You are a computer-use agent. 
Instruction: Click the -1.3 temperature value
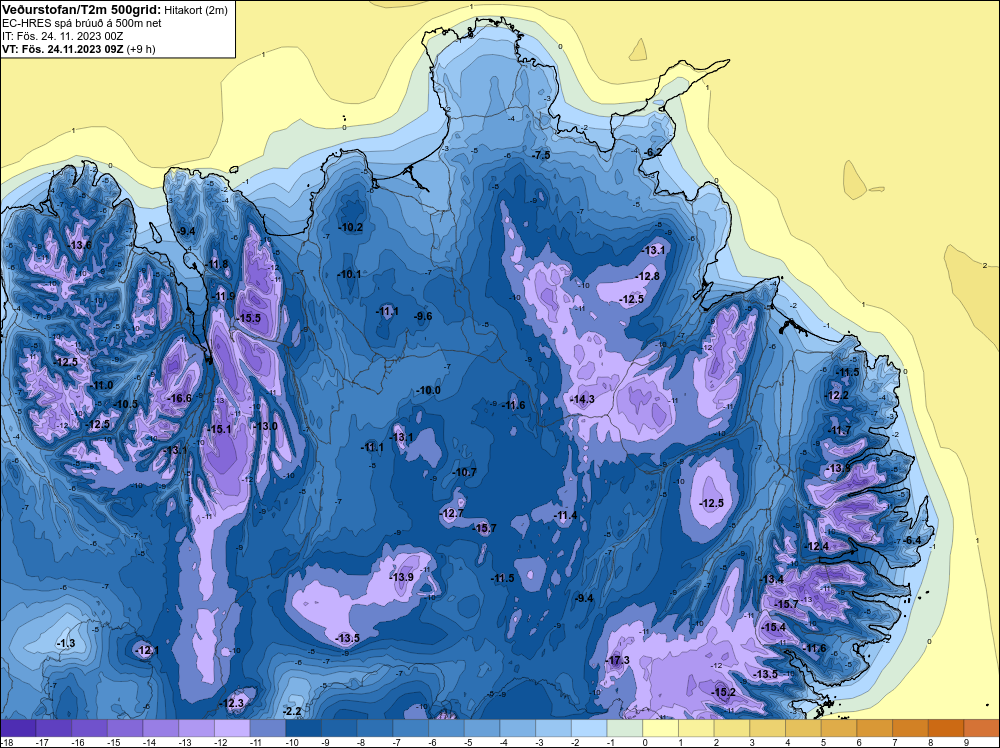click(66, 643)
